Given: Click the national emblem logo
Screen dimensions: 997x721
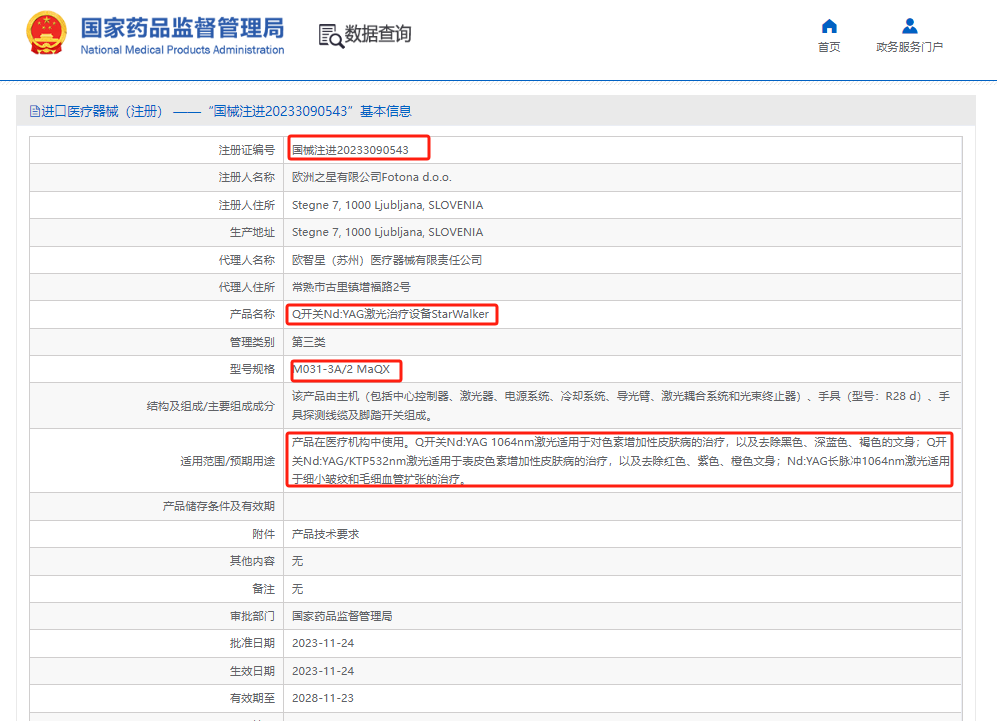Looking at the screenshot, I should 45,35.
